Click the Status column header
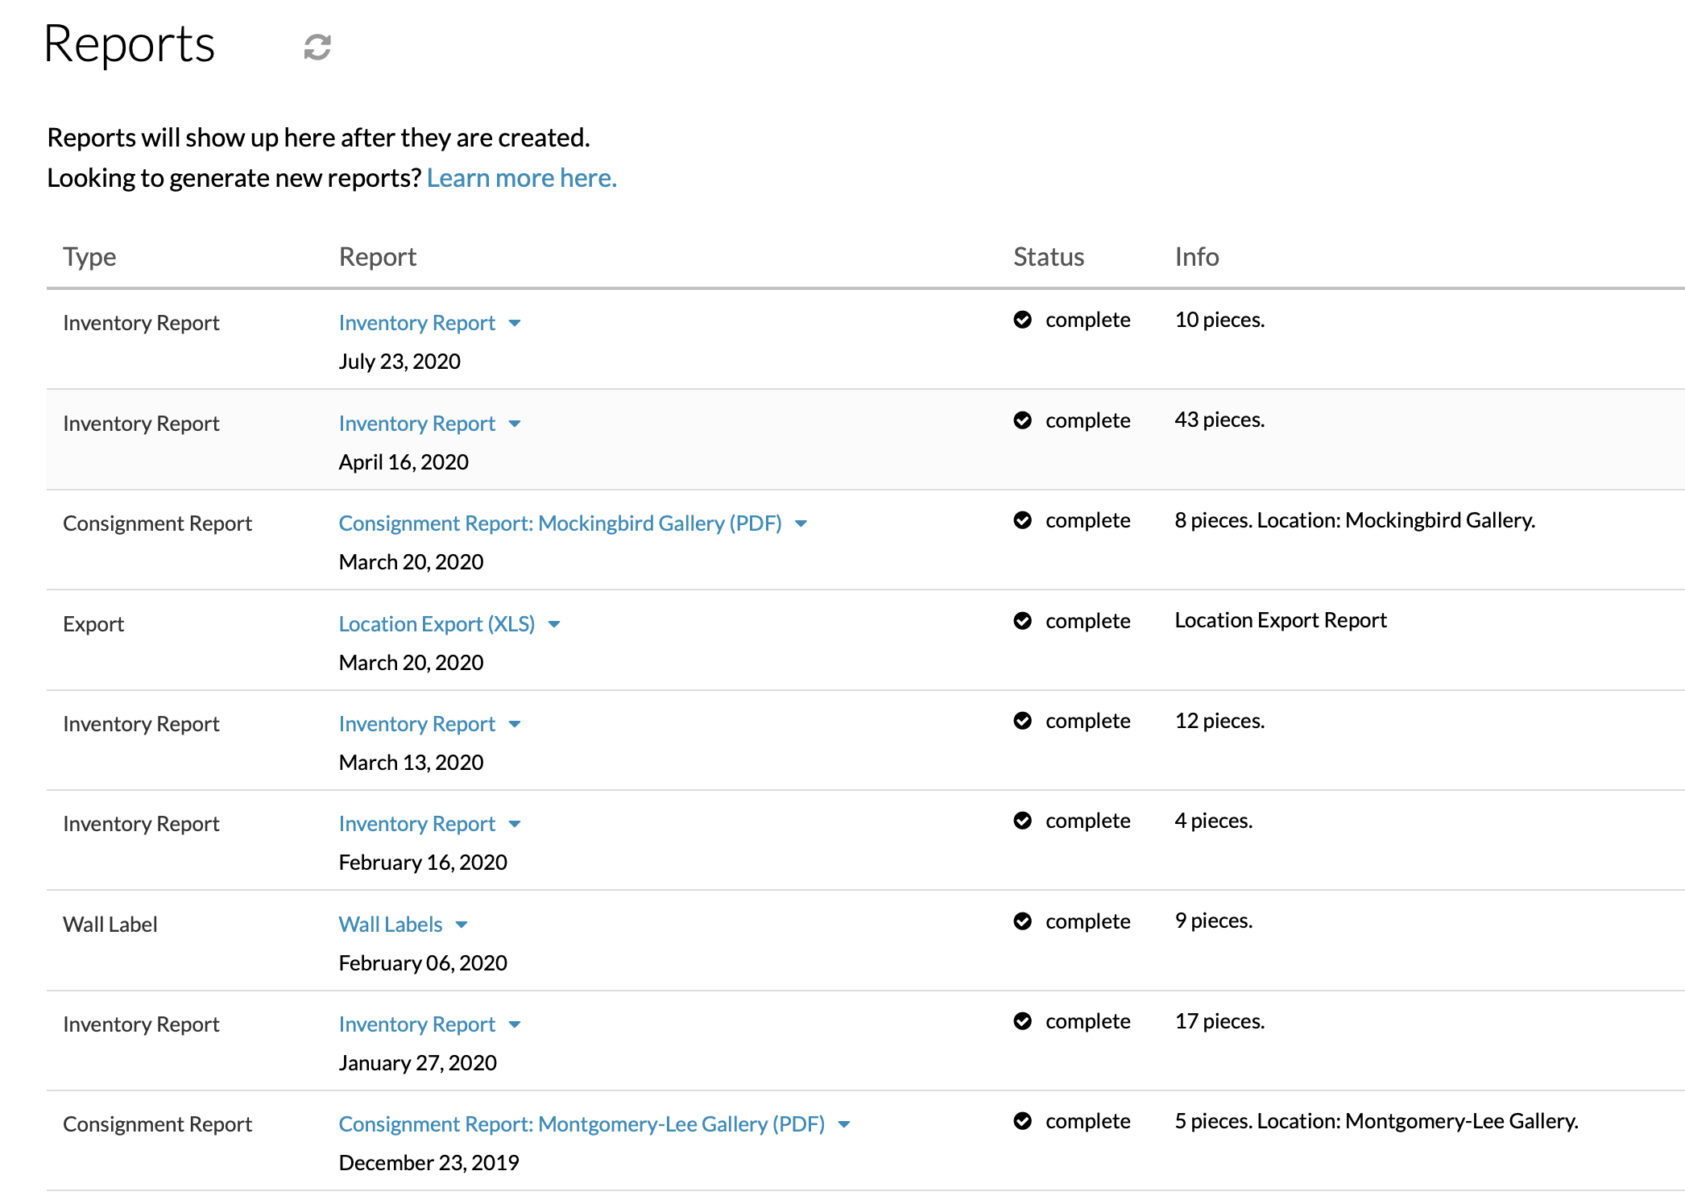1685x1200 pixels. point(1048,257)
